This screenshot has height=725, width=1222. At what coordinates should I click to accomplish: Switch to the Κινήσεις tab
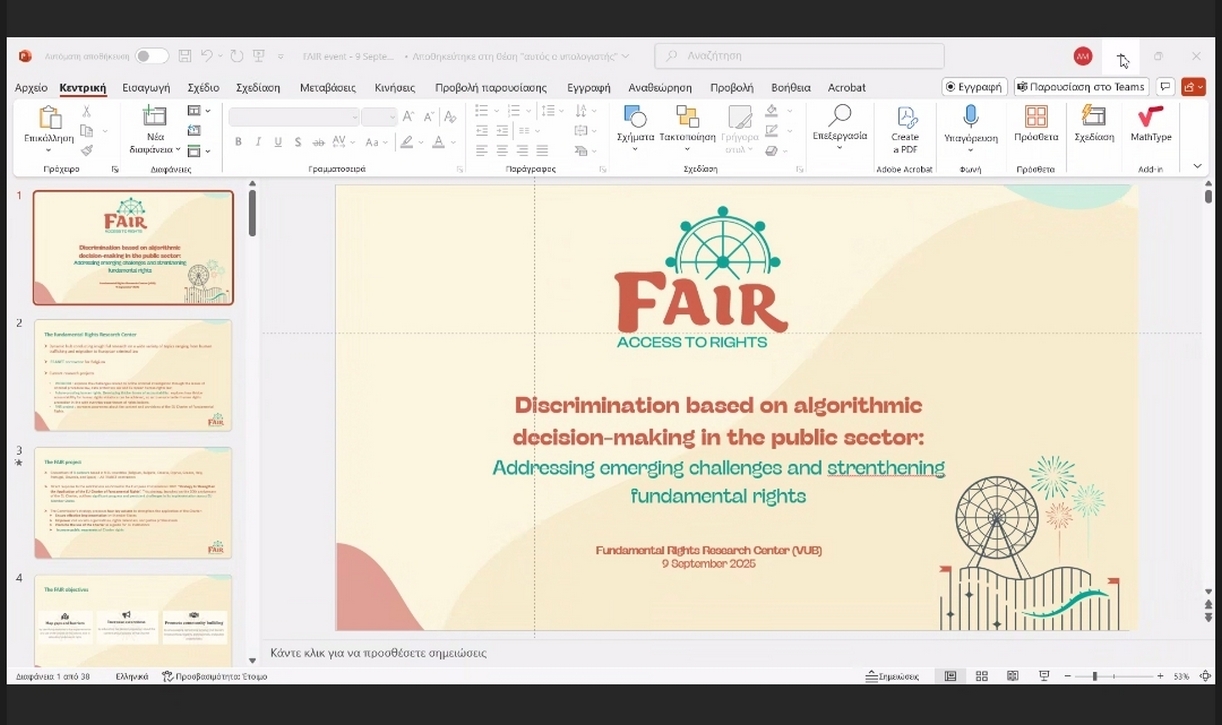pyautogui.click(x=394, y=88)
